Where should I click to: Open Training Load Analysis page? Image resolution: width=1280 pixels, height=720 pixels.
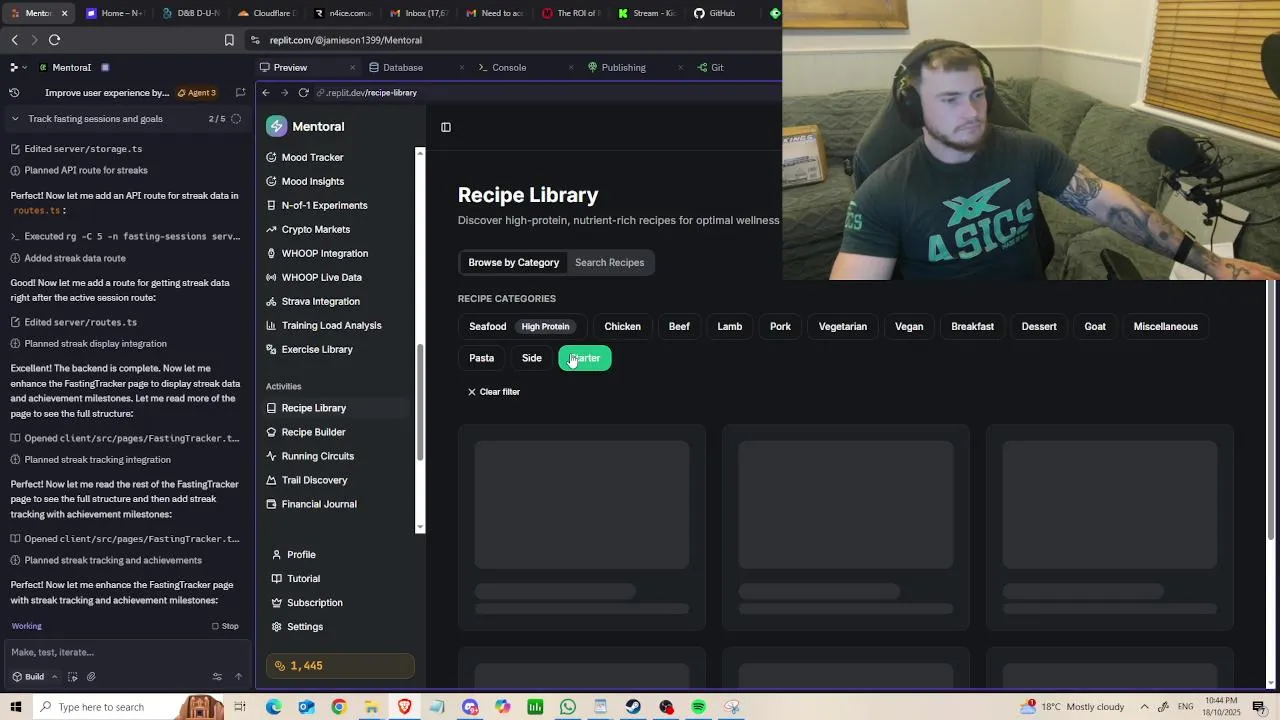point(331,325)
